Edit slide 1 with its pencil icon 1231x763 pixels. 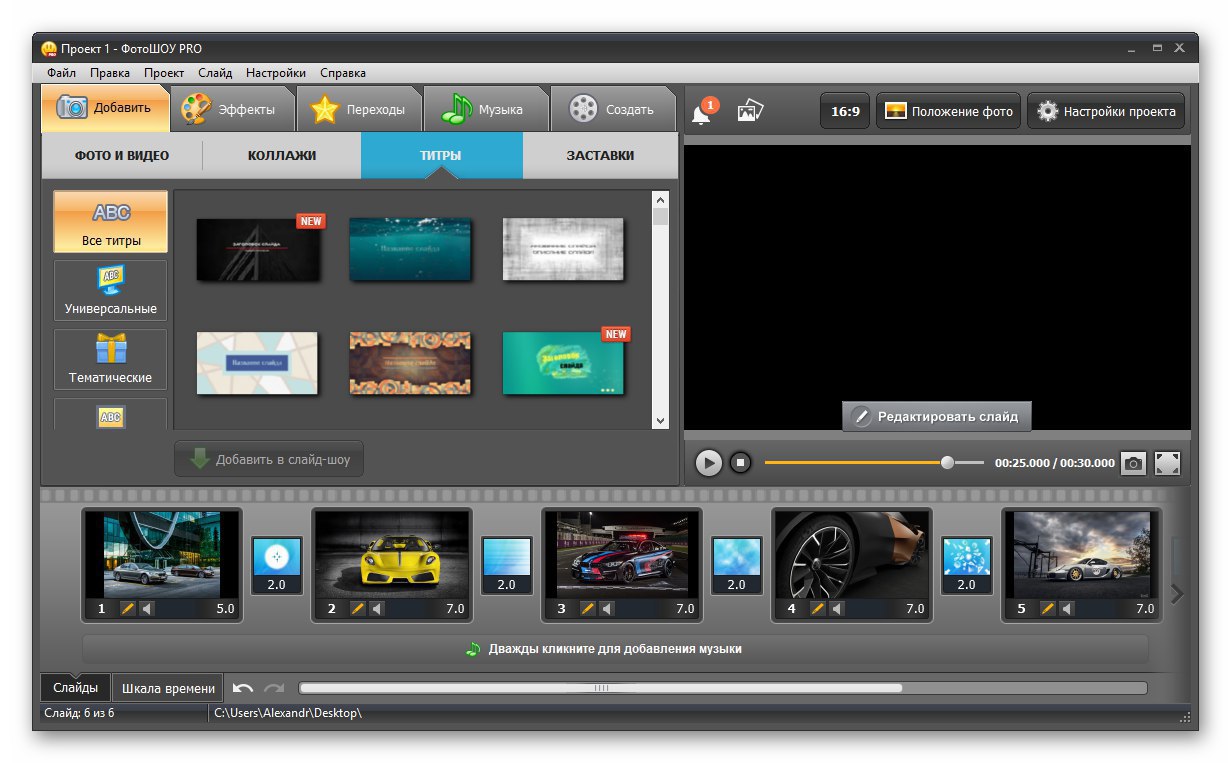coord(128,608)
